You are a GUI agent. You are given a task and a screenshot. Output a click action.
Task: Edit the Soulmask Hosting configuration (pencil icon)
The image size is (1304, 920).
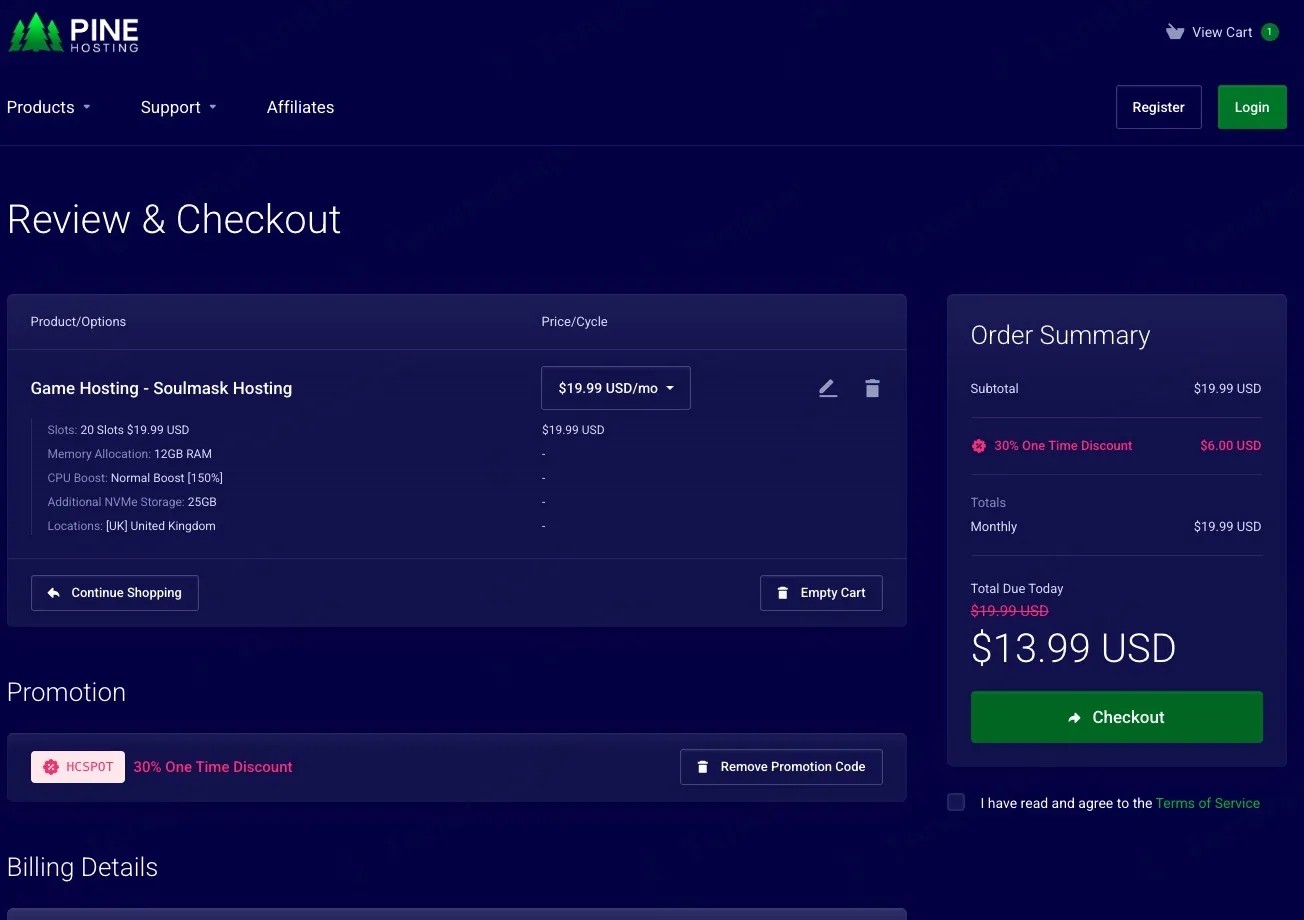tap(828, 388)
